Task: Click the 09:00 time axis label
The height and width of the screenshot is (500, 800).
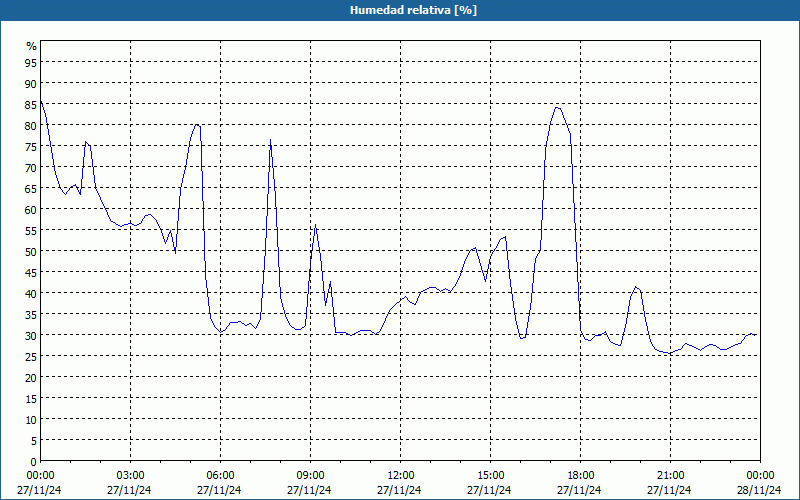Action: 310,476
